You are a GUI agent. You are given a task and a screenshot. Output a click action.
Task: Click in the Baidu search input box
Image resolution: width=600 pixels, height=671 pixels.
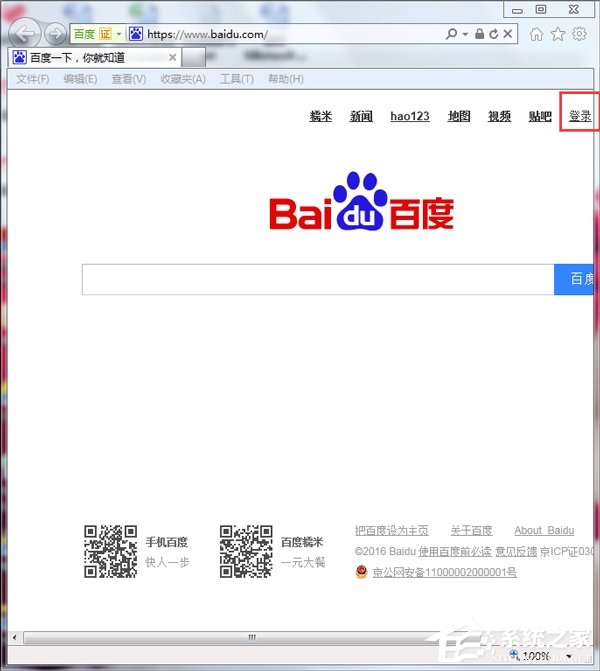pos(317,280)
